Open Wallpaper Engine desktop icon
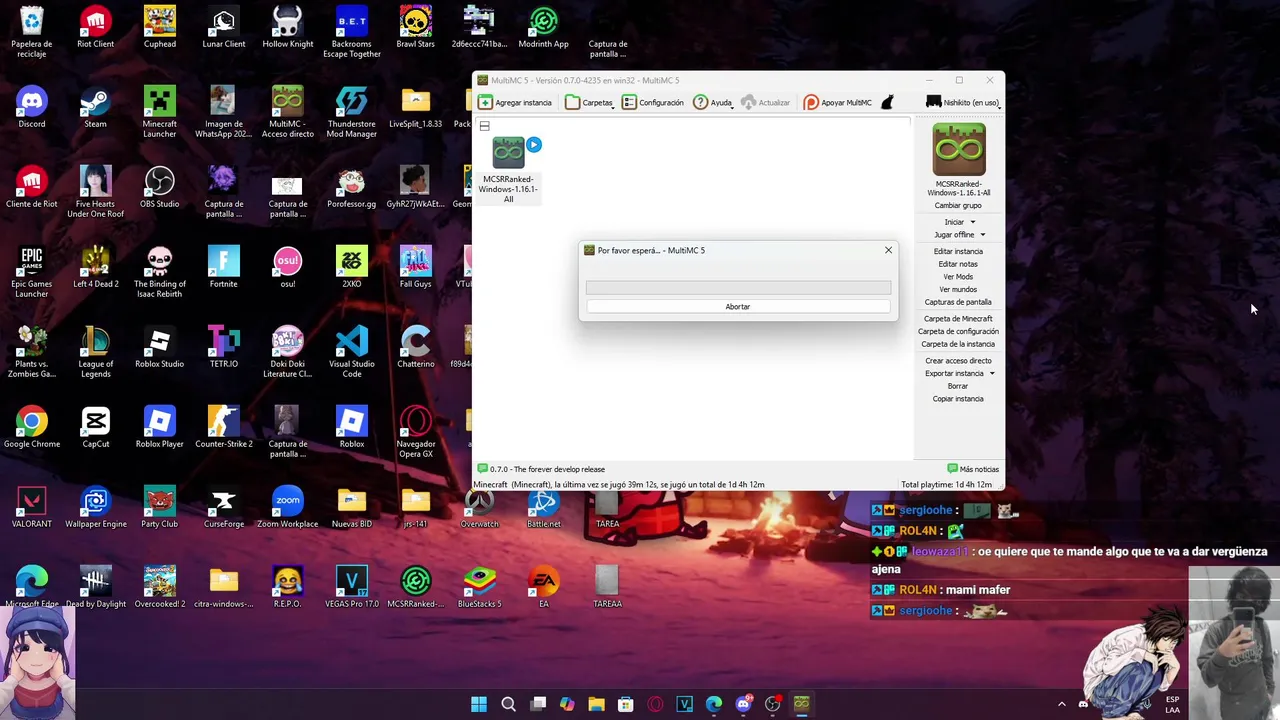The image size is (1280, 720). pyautogui.click(x=96, y=508)
